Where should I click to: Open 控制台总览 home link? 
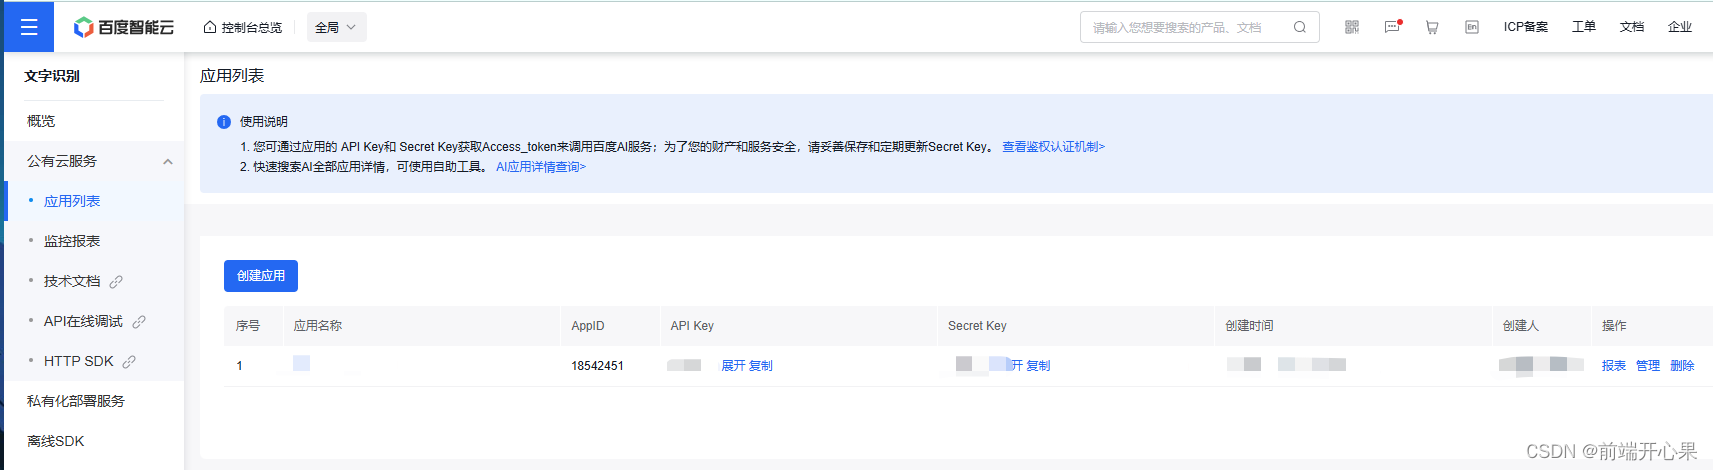tap(242, 27)
